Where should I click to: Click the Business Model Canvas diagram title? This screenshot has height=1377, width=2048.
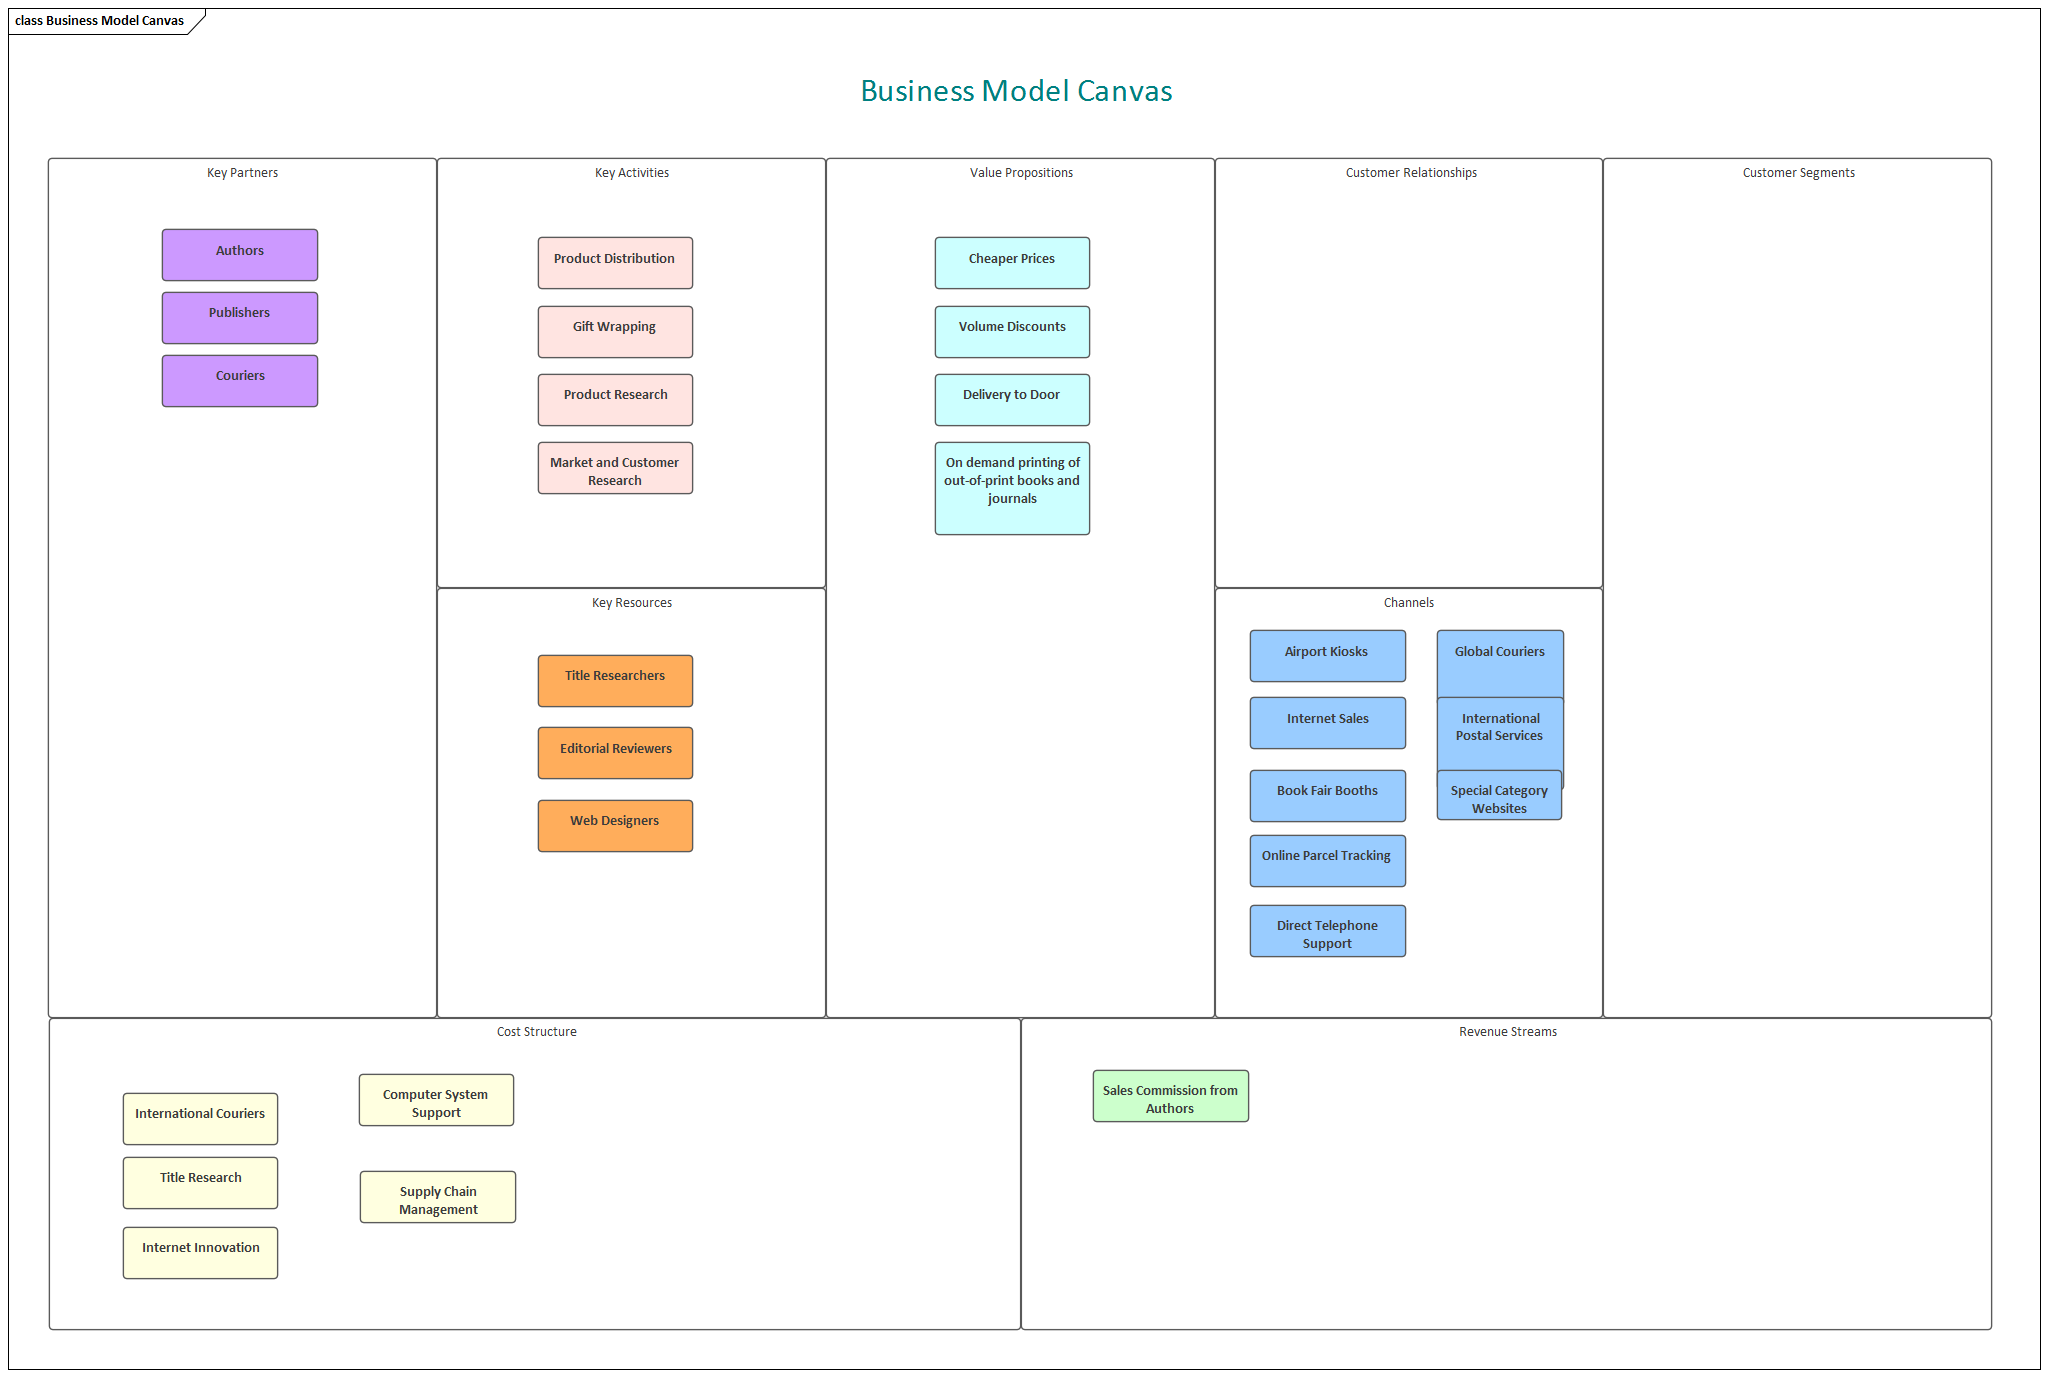click(1016, 91)
